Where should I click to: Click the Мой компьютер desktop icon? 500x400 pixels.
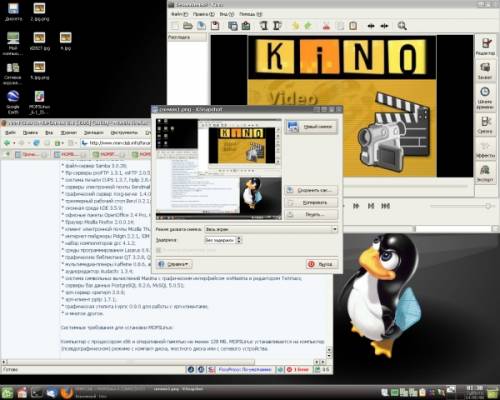tap(13, 43)
